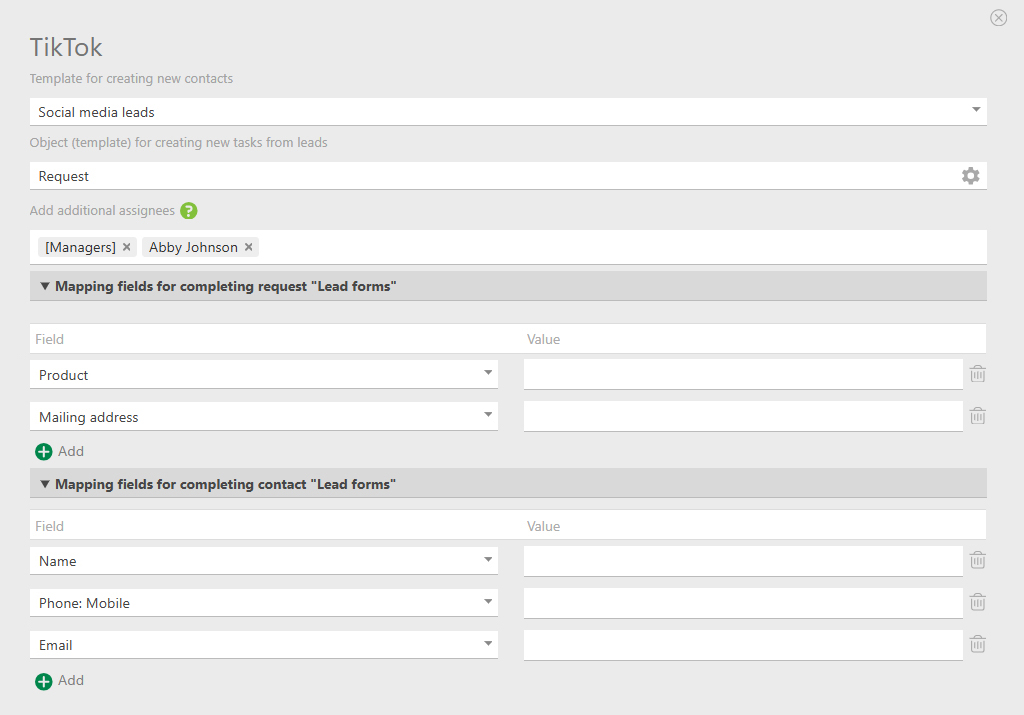
Task: Delete the Product mapping row
Action: [x=978, y=374]
